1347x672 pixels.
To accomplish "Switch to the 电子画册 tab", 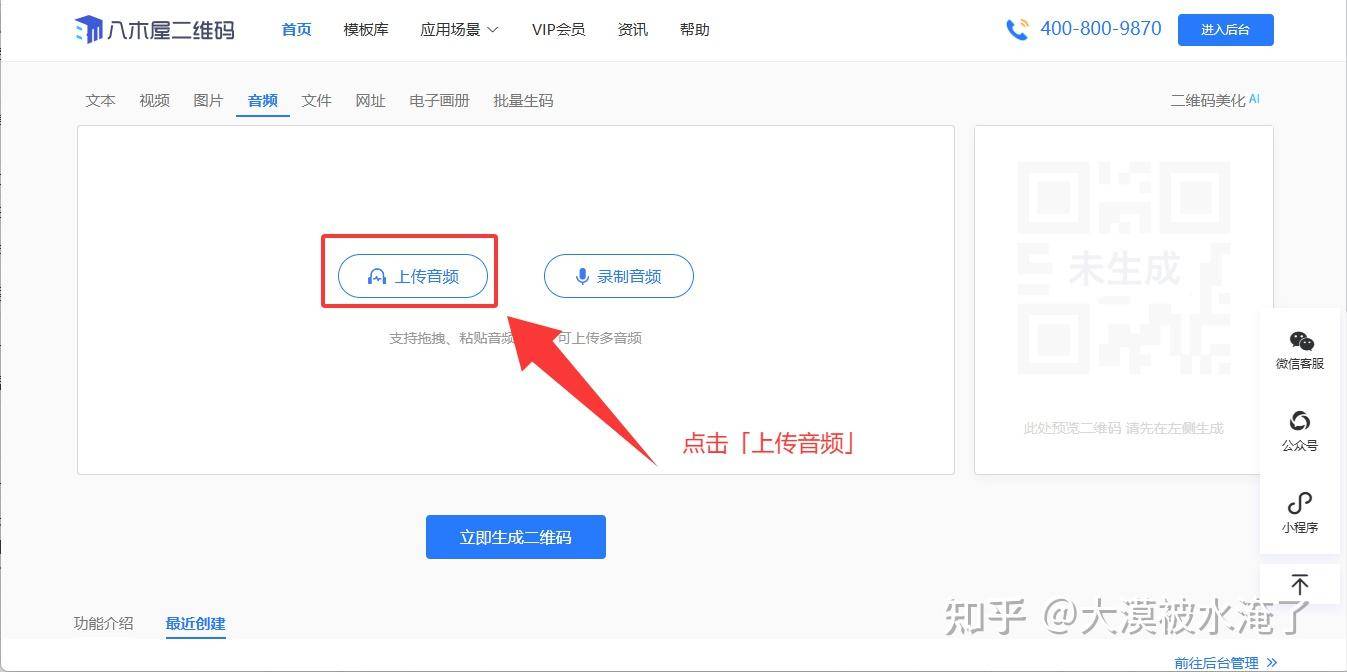I will pyautogui.click(x=439, y=100).
